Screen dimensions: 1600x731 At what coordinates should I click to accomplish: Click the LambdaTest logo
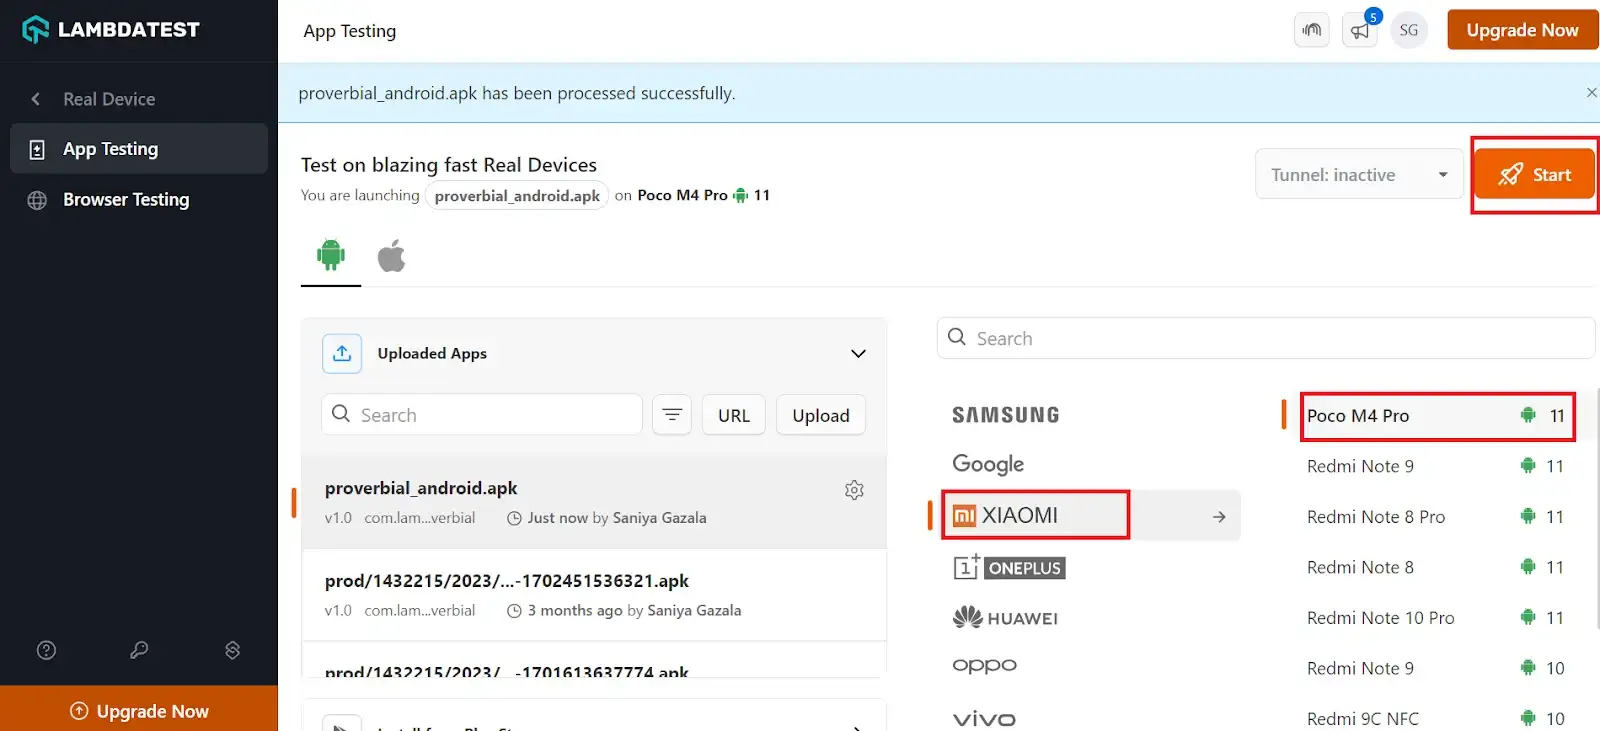[111, 30]
